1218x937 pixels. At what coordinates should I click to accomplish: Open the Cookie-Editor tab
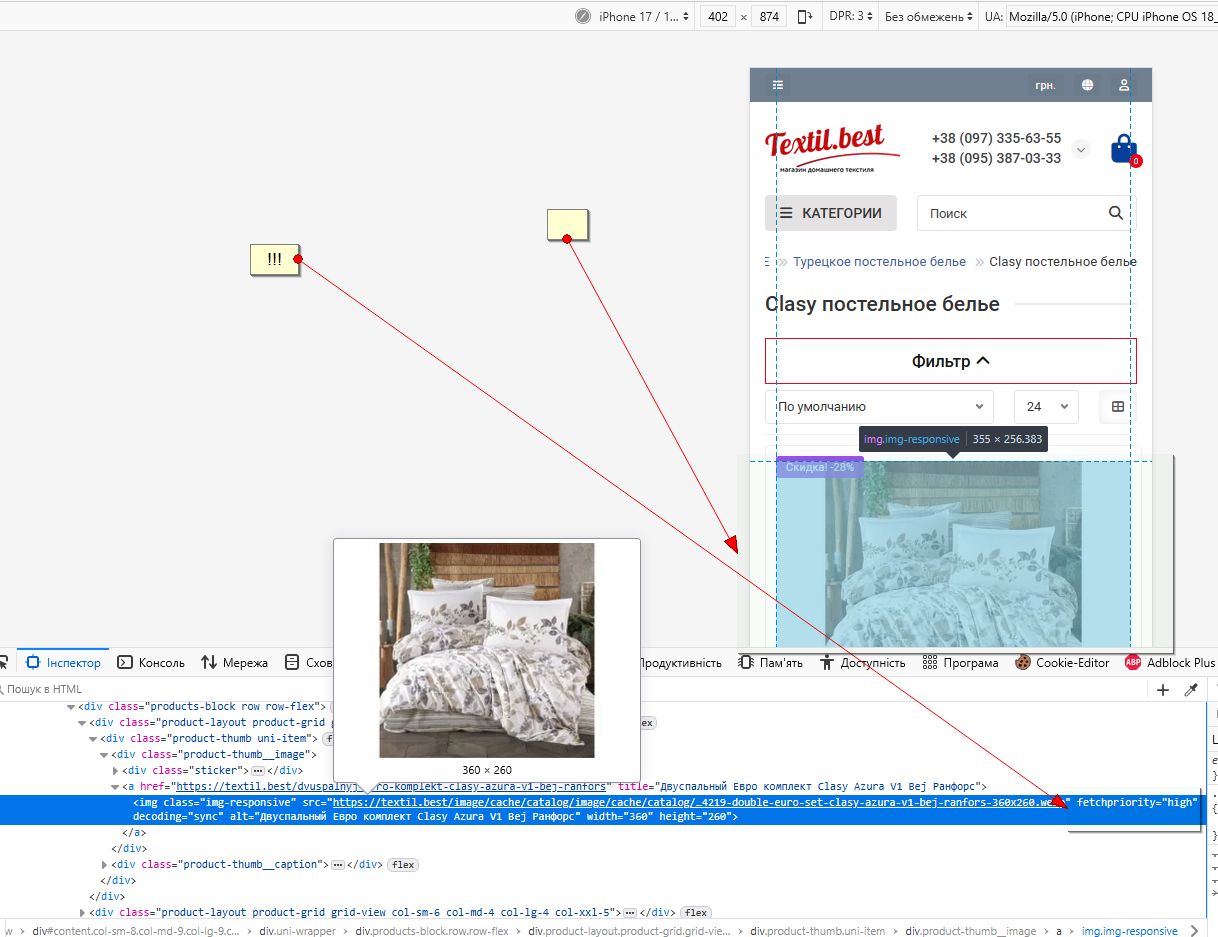click(x=1063, y=663)
